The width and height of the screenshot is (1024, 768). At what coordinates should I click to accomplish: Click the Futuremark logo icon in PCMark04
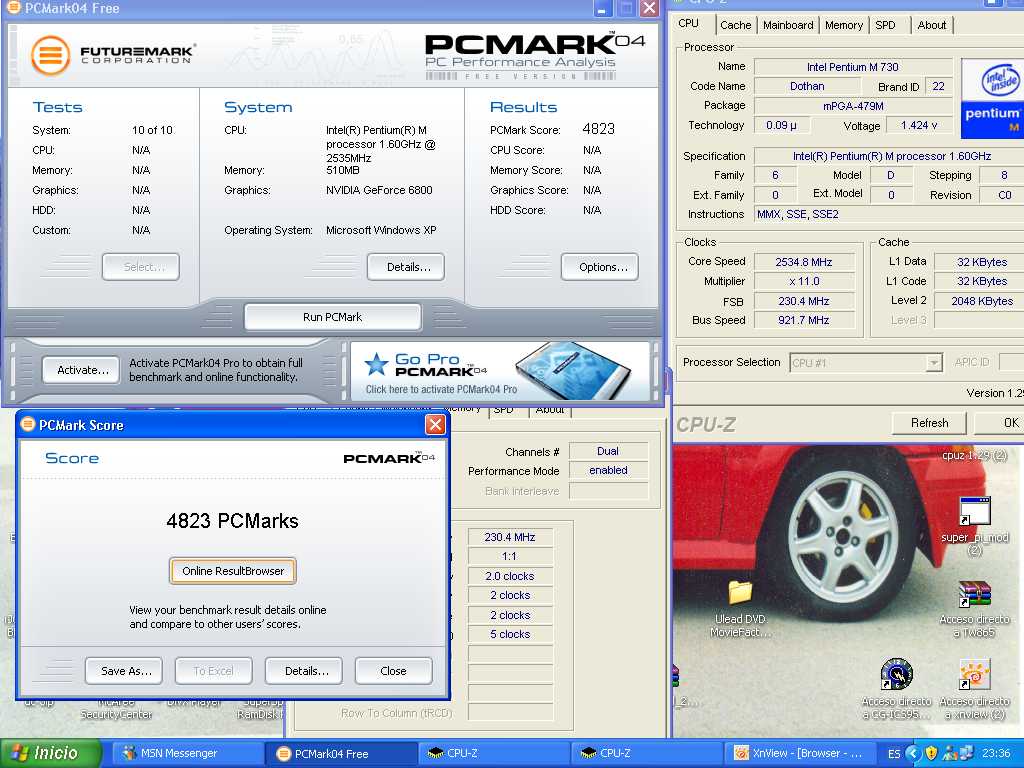50,56
